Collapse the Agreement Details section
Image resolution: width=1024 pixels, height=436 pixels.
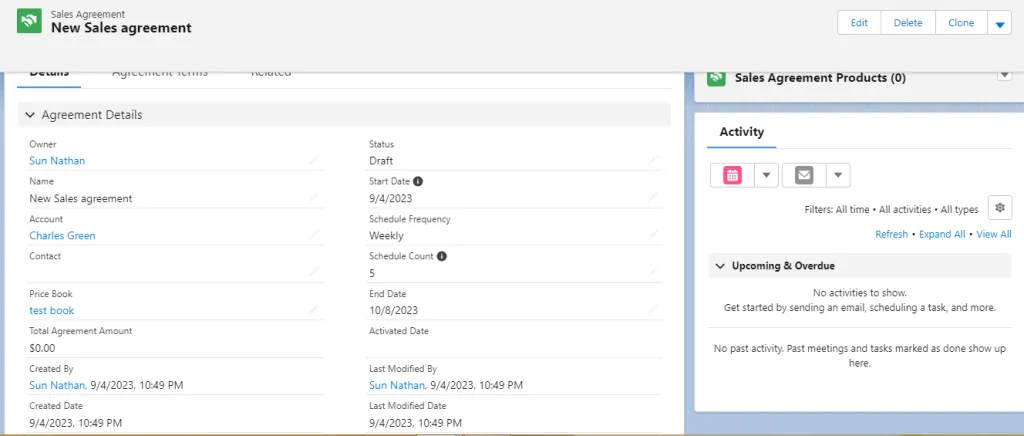(x=29, y=115)
